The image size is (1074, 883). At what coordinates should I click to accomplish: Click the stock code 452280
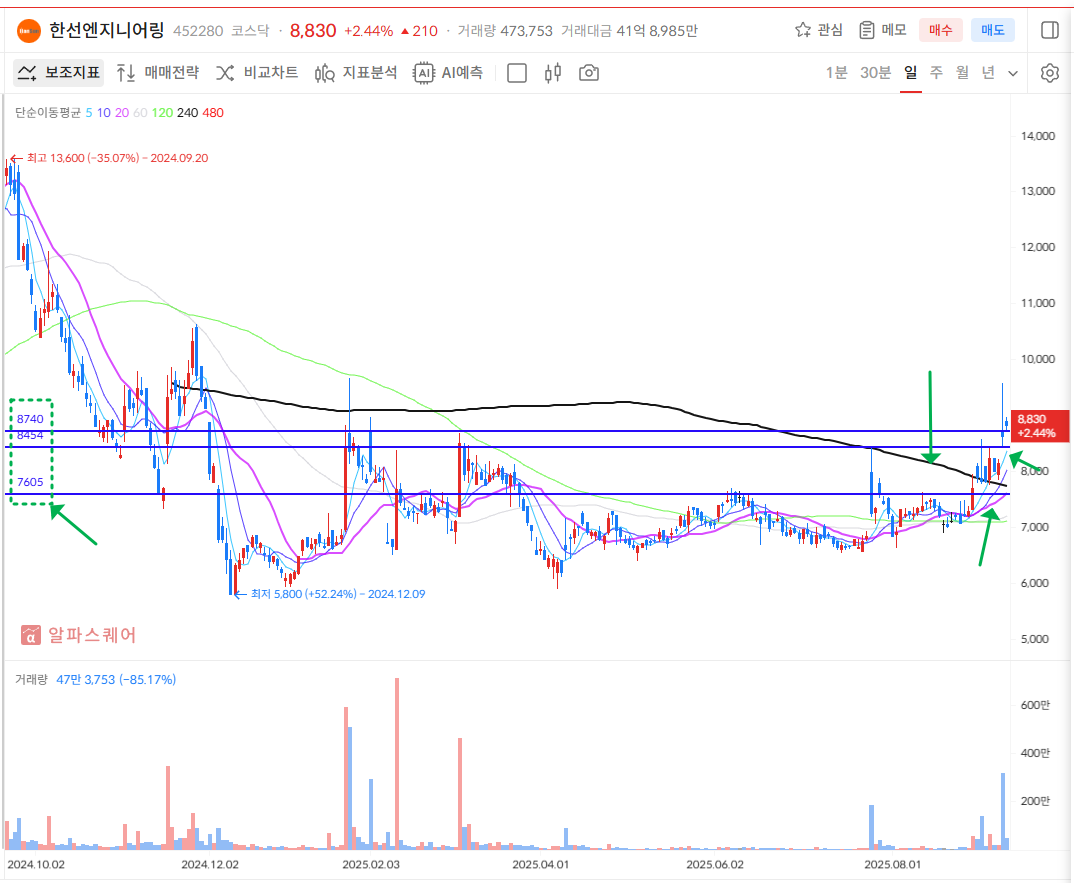point(198,31)
